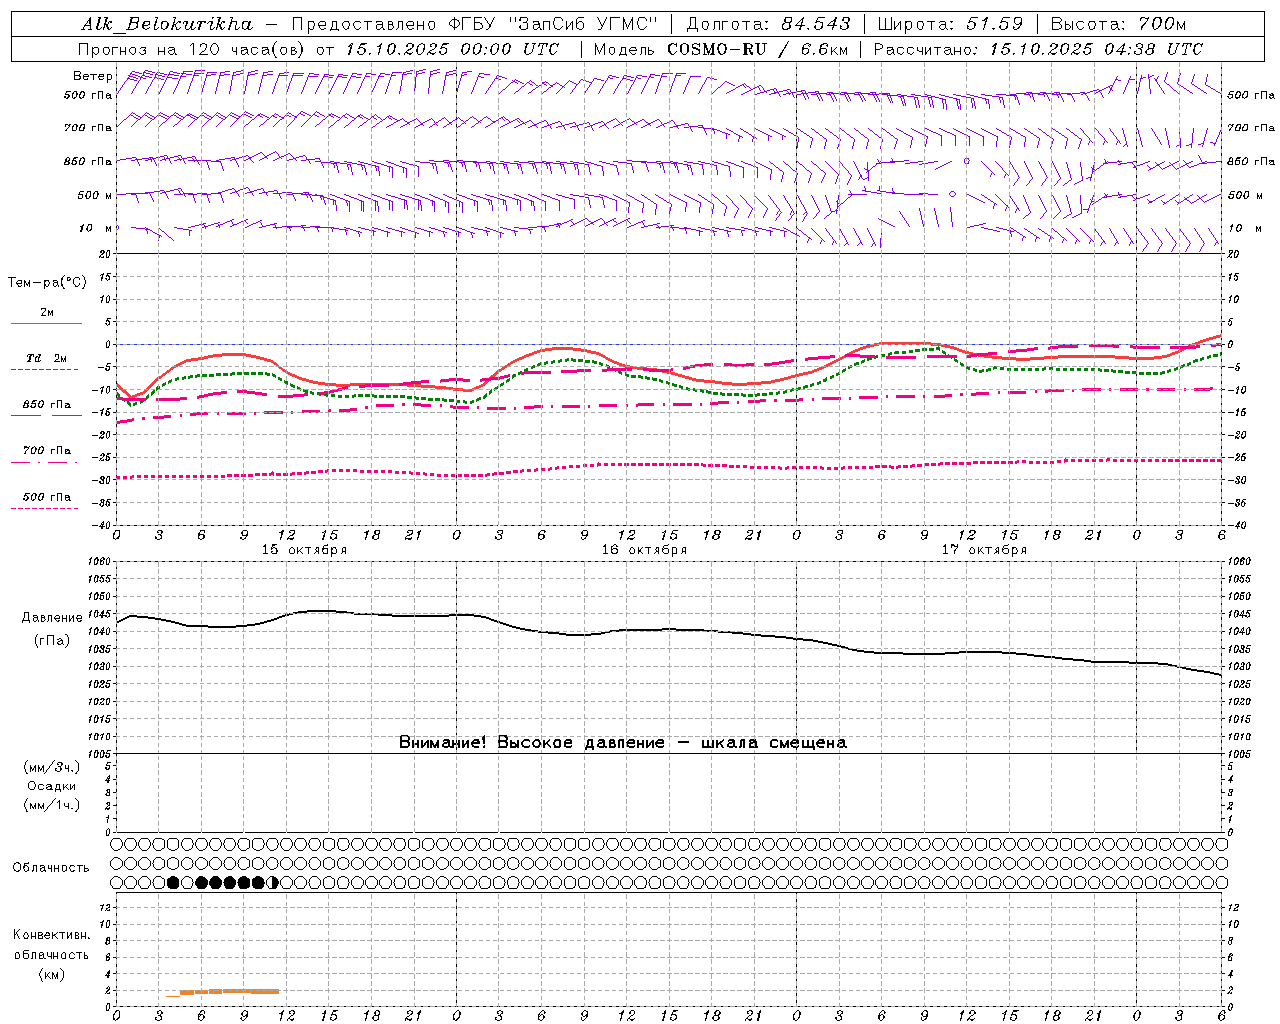The width and height of the screenshot is (1280, 1024).
Task: Click the Td 2м dew point legend entry
Action: click(x=46, y=359)
